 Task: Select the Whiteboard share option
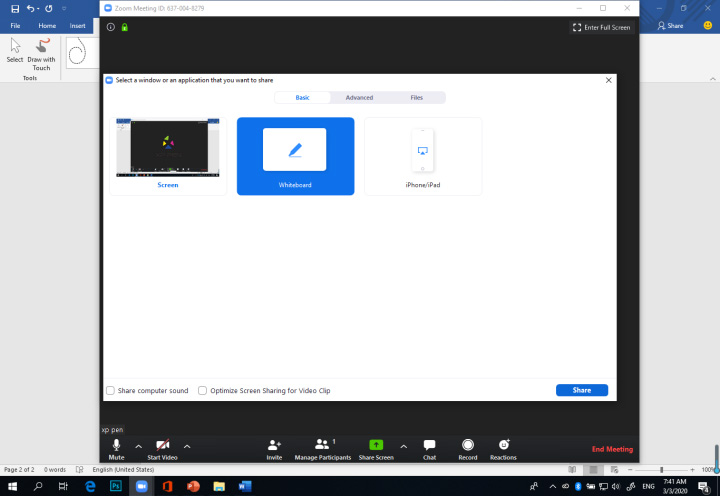click(x=295, y=156)
